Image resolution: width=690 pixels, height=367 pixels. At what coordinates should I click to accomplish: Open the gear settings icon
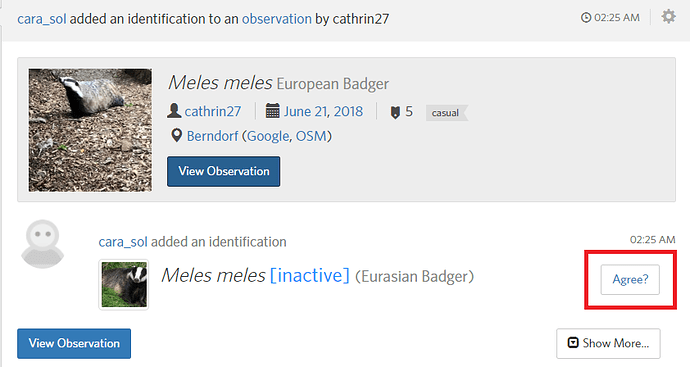point(668,17)
